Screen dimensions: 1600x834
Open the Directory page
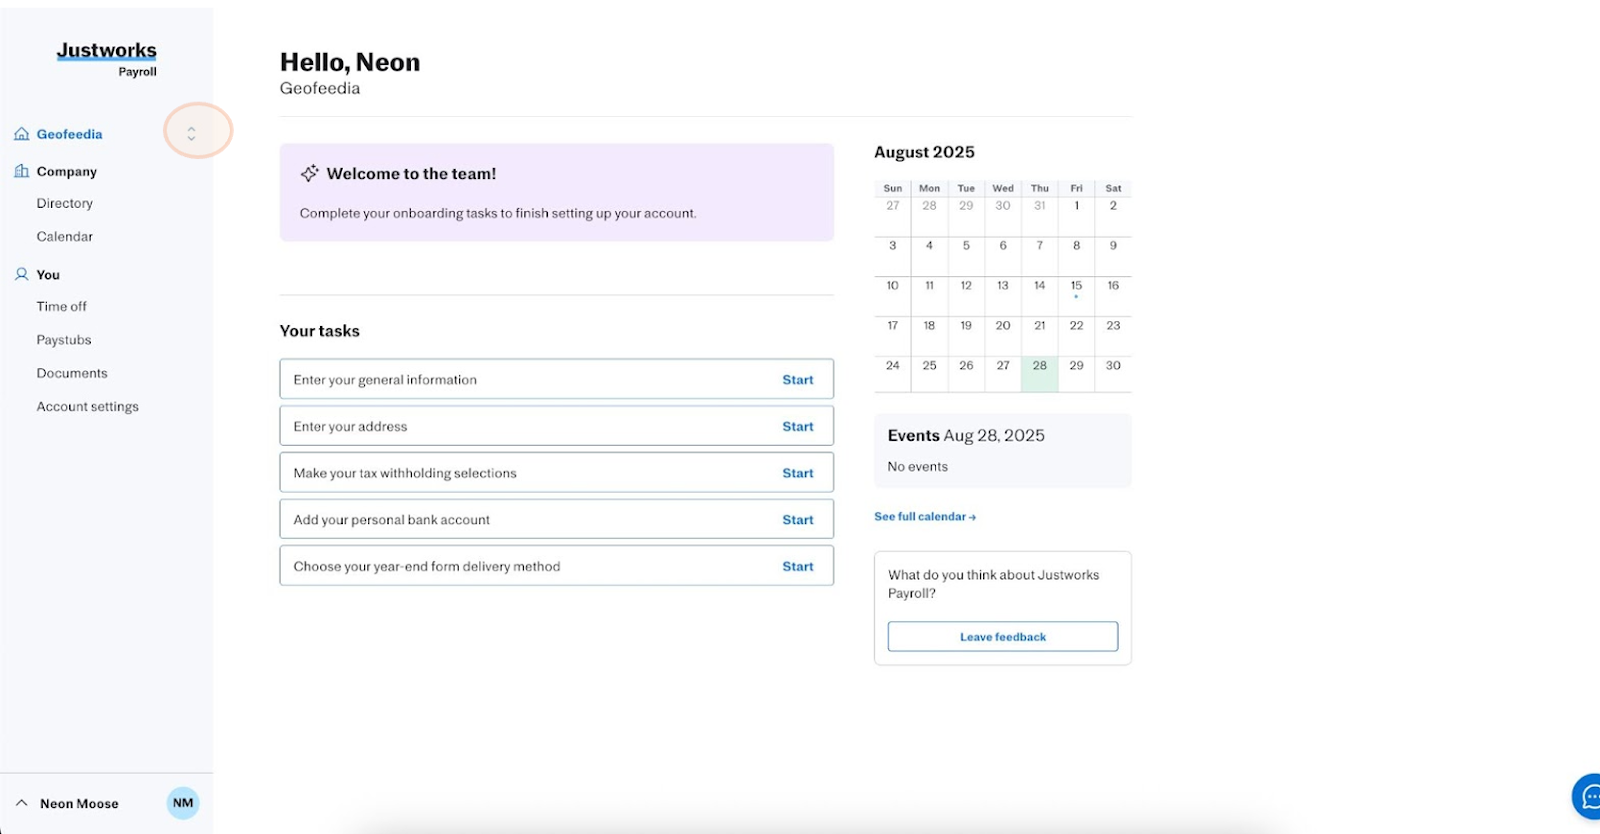coord(65,203)
